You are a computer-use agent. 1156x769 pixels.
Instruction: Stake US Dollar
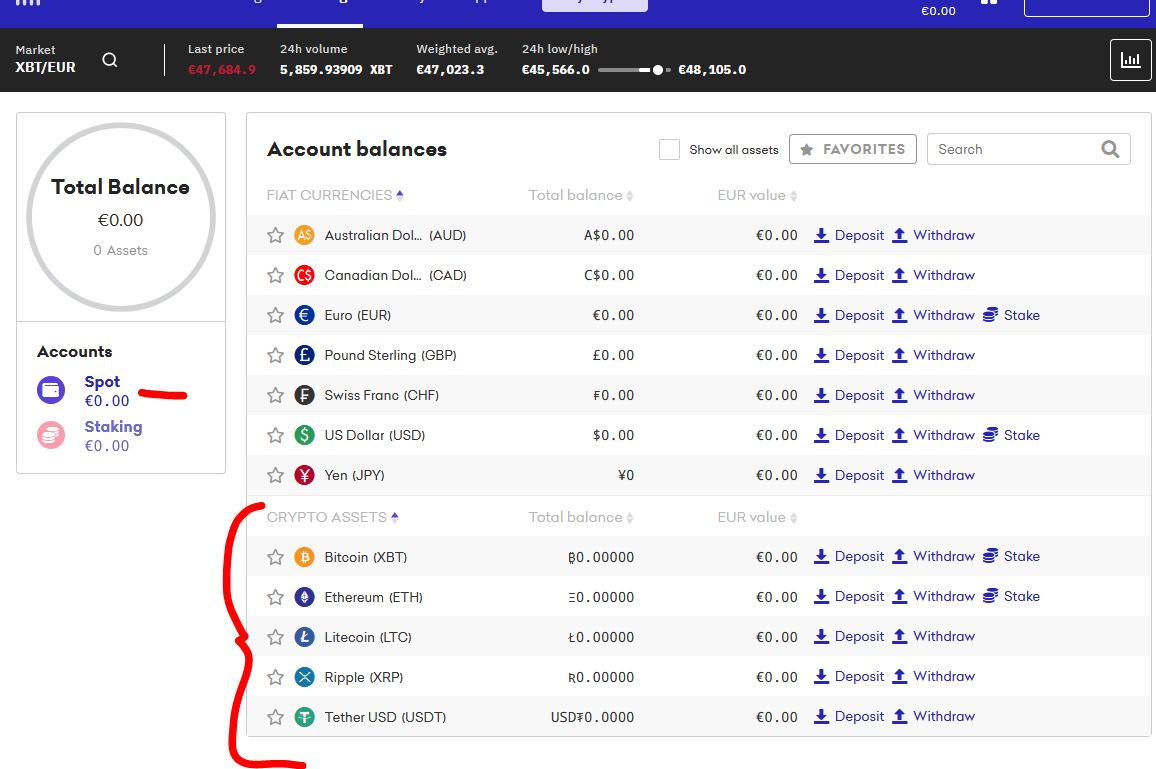click(x=1012, y=435)
